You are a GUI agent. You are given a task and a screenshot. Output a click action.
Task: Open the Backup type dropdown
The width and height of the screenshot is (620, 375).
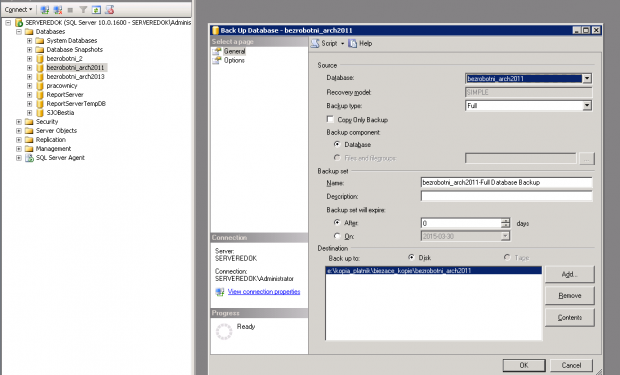pyautogui.click(x=587, y=106)
